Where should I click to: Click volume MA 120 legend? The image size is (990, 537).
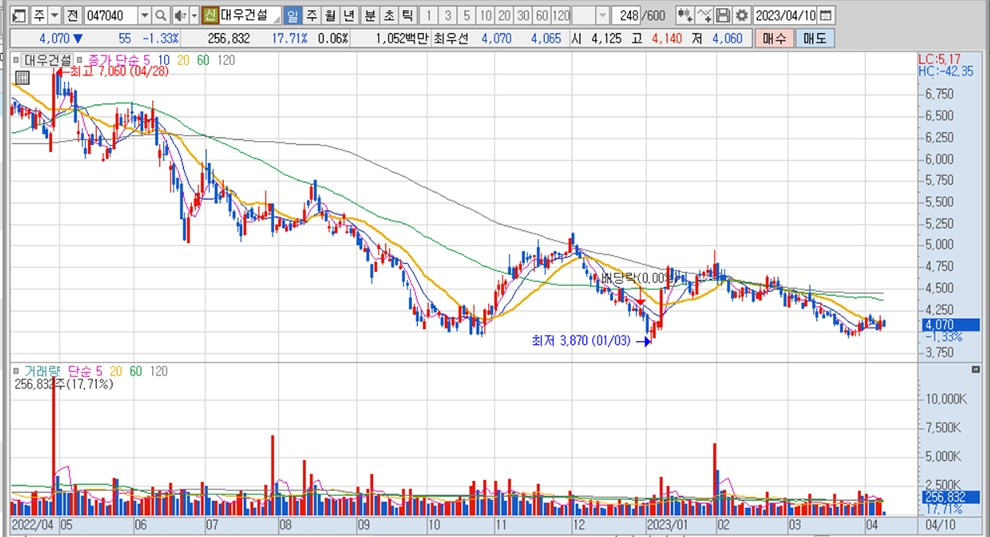tap(158, 372)
